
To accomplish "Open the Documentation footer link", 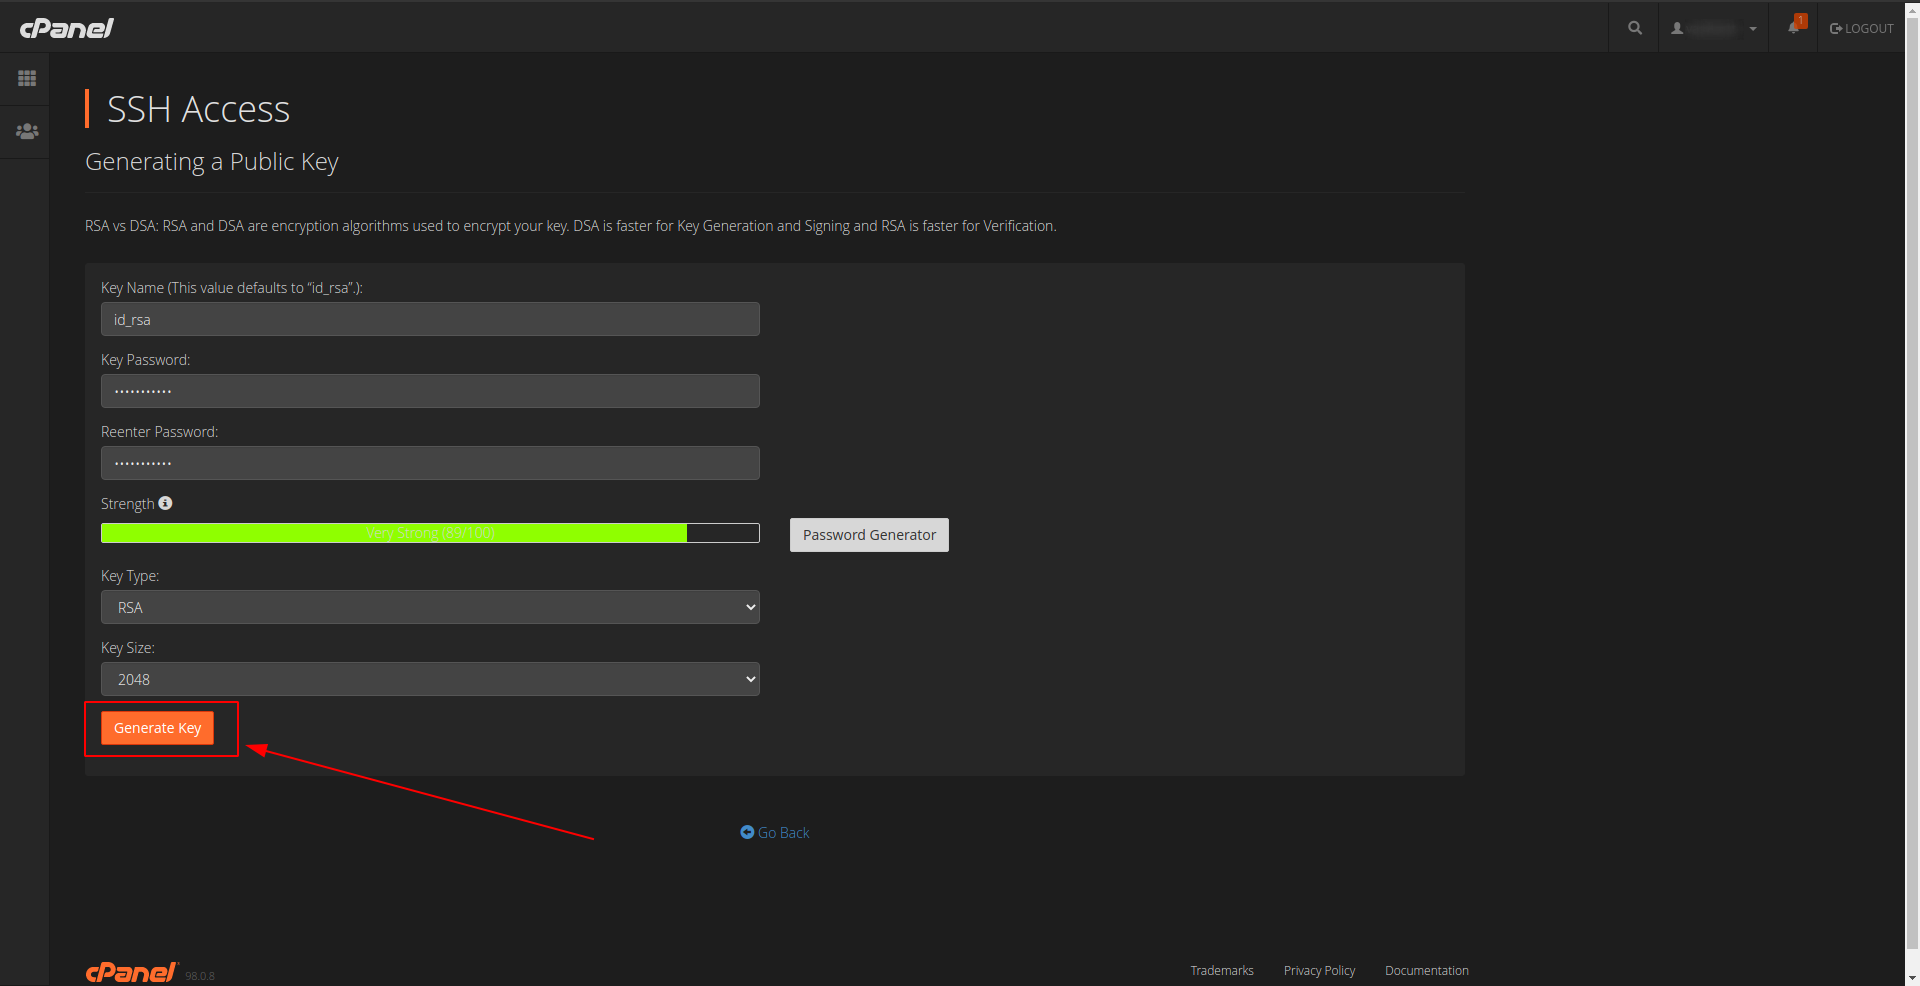I will [x=1426, y=970].
